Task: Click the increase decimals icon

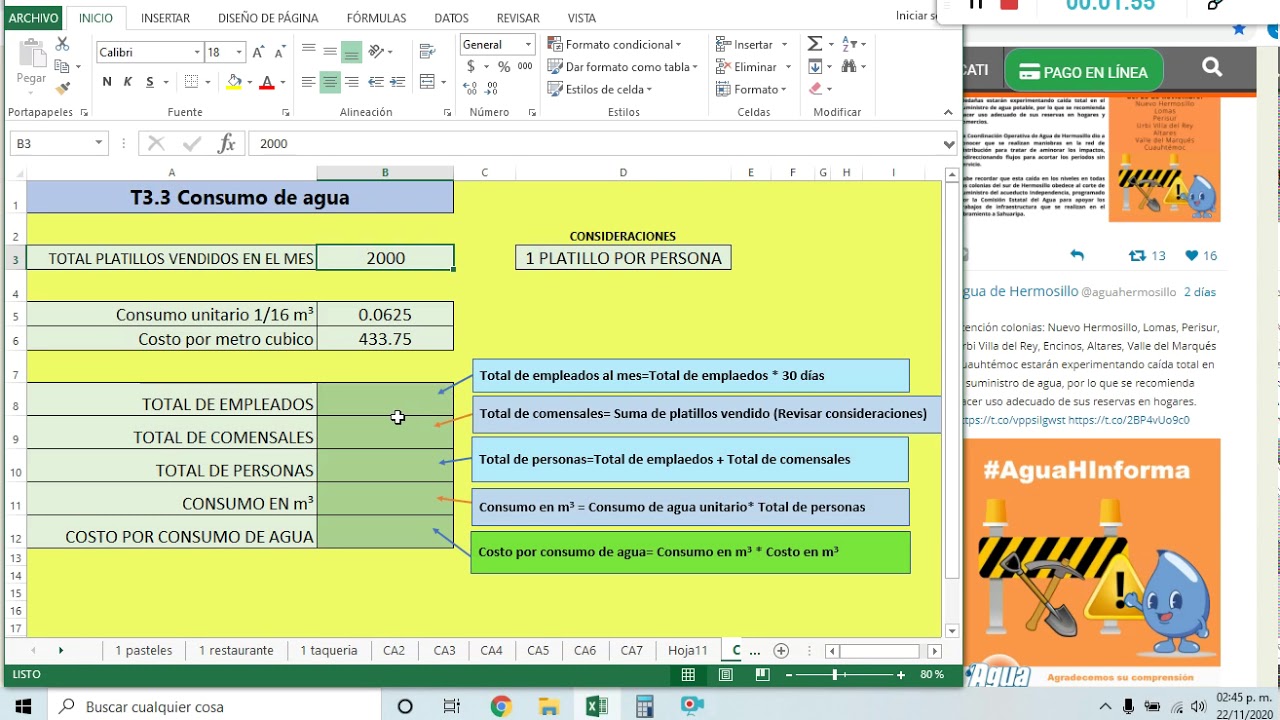Action: pos(471,89)
